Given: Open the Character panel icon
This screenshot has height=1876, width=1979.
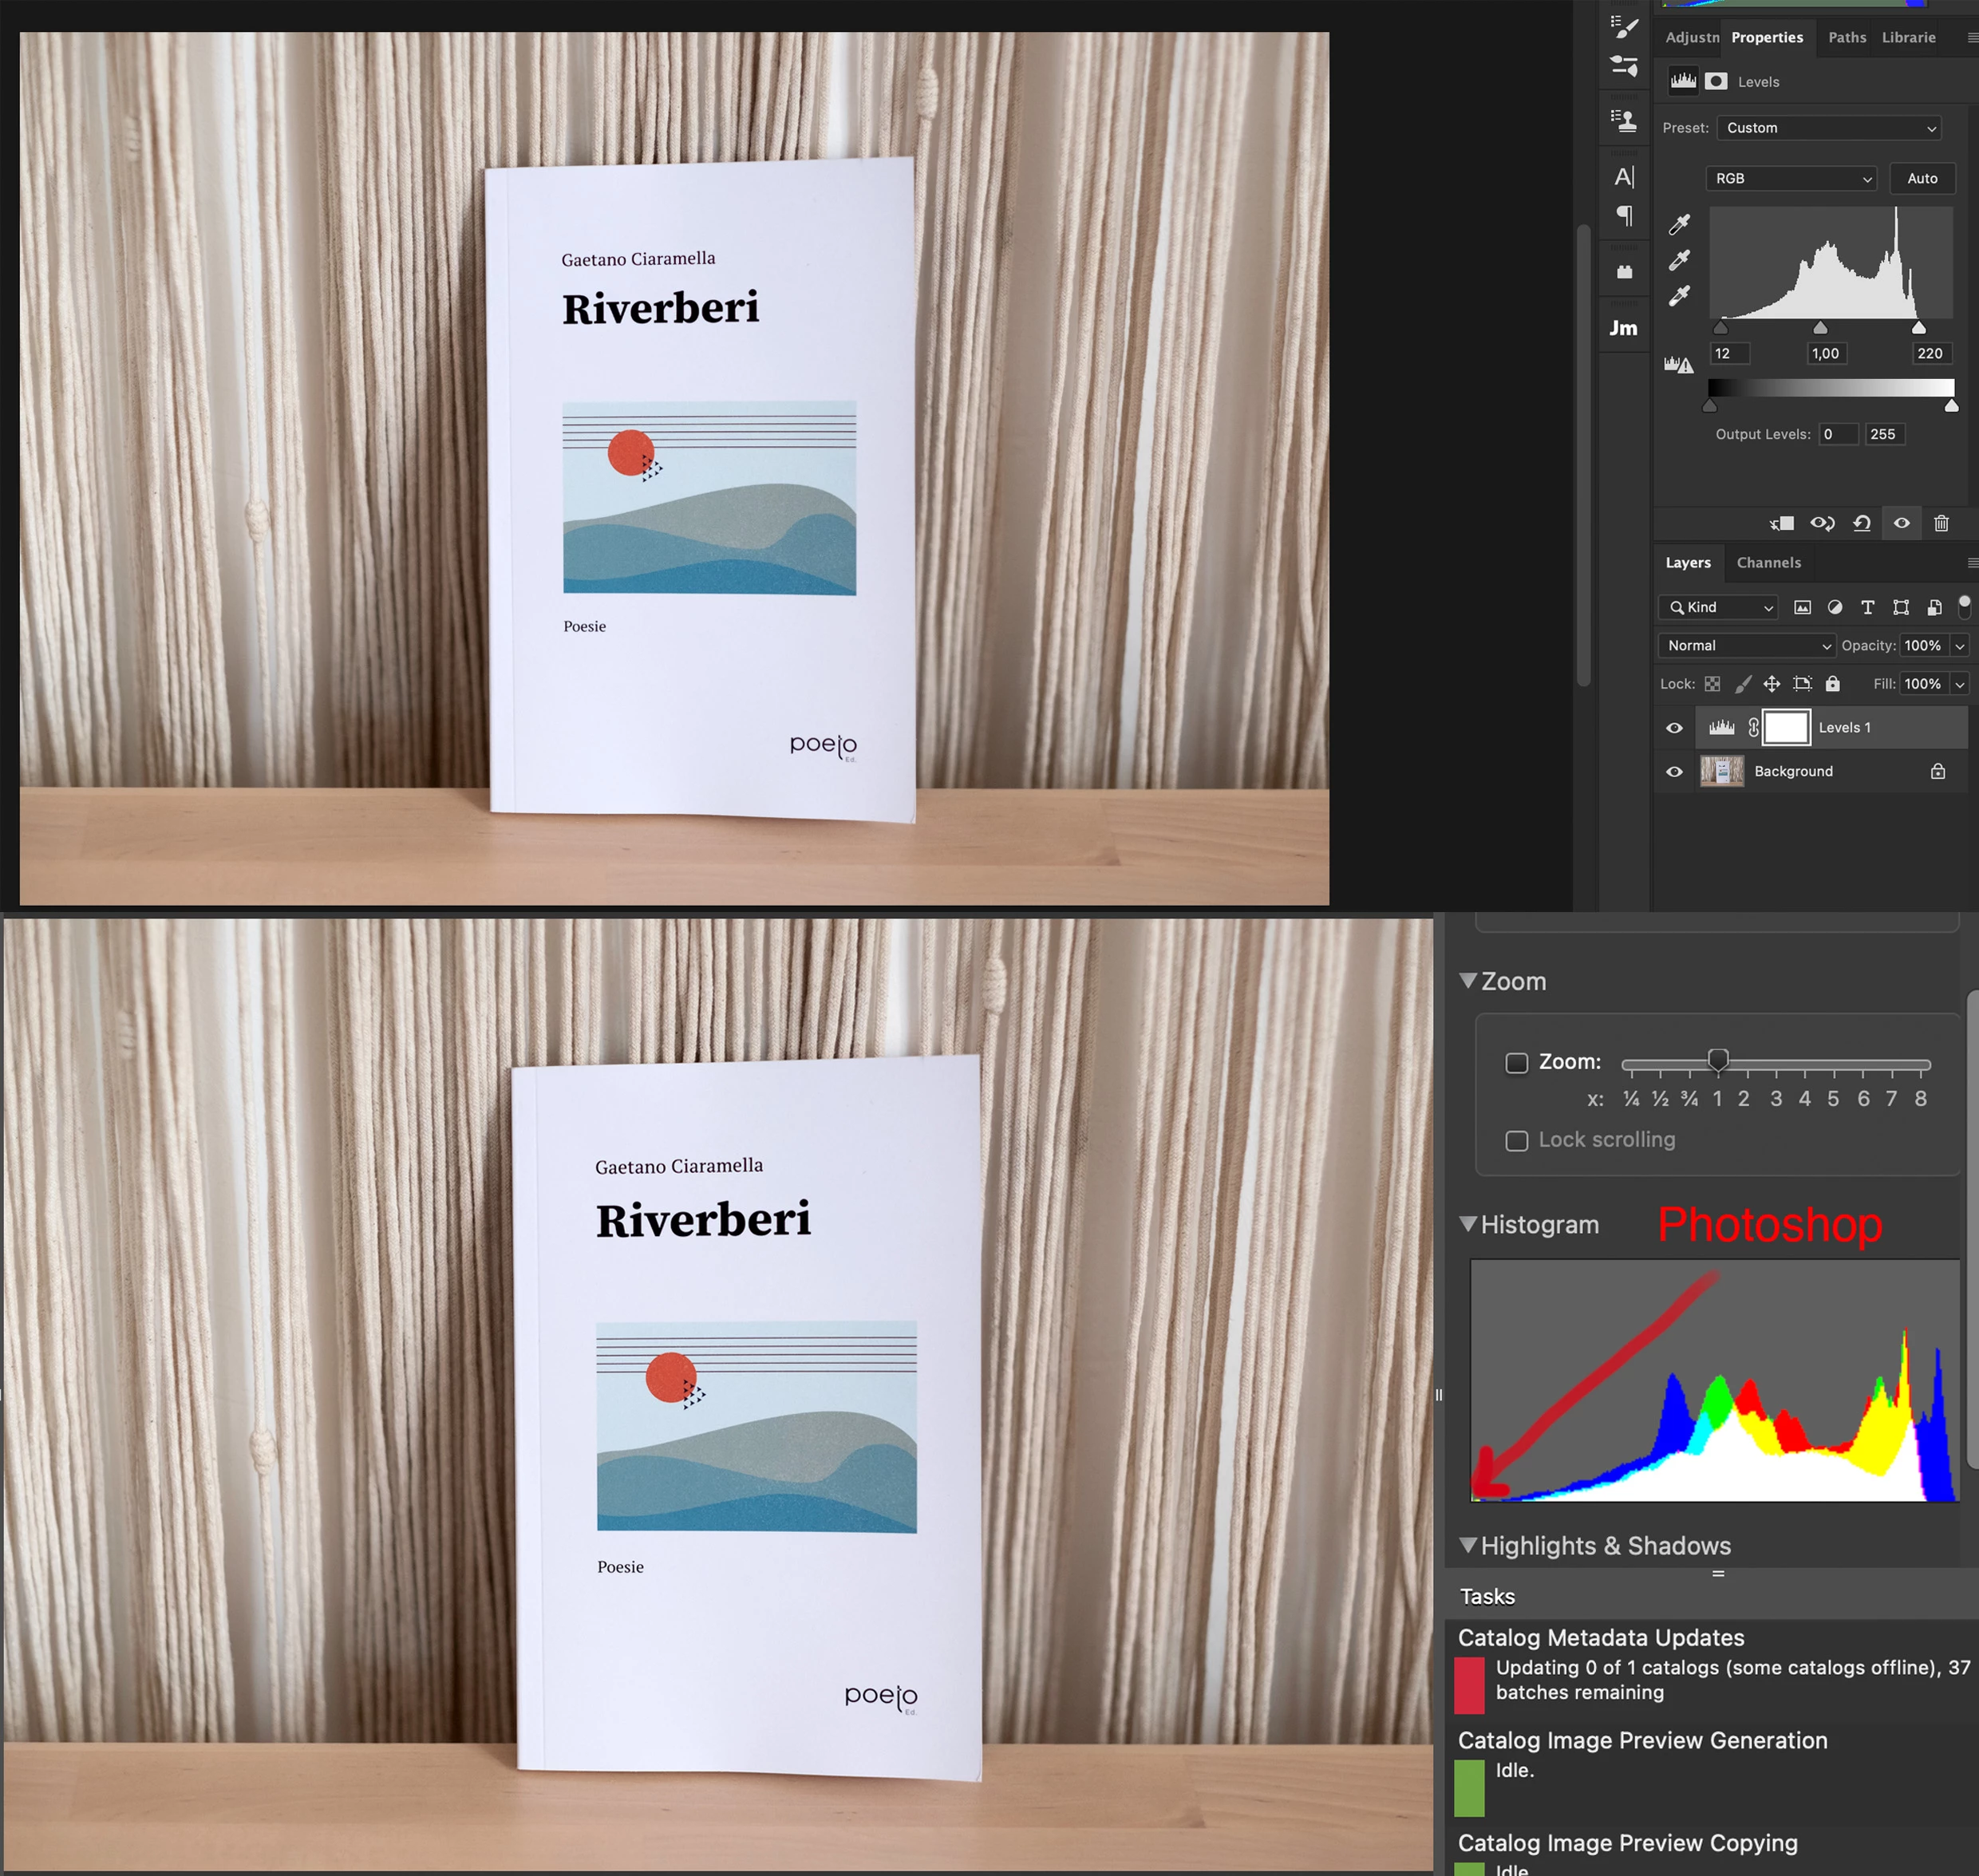Looking at the screenshot, I should point(1624,177).
